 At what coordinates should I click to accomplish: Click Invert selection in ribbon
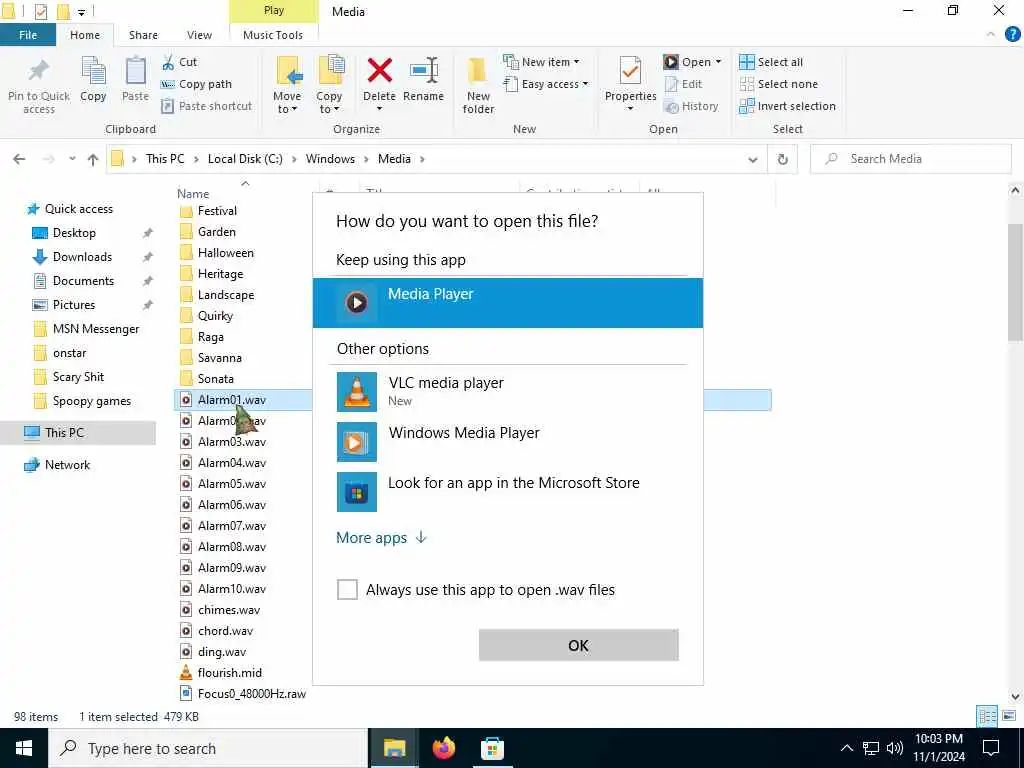click(x=788, y=106)
